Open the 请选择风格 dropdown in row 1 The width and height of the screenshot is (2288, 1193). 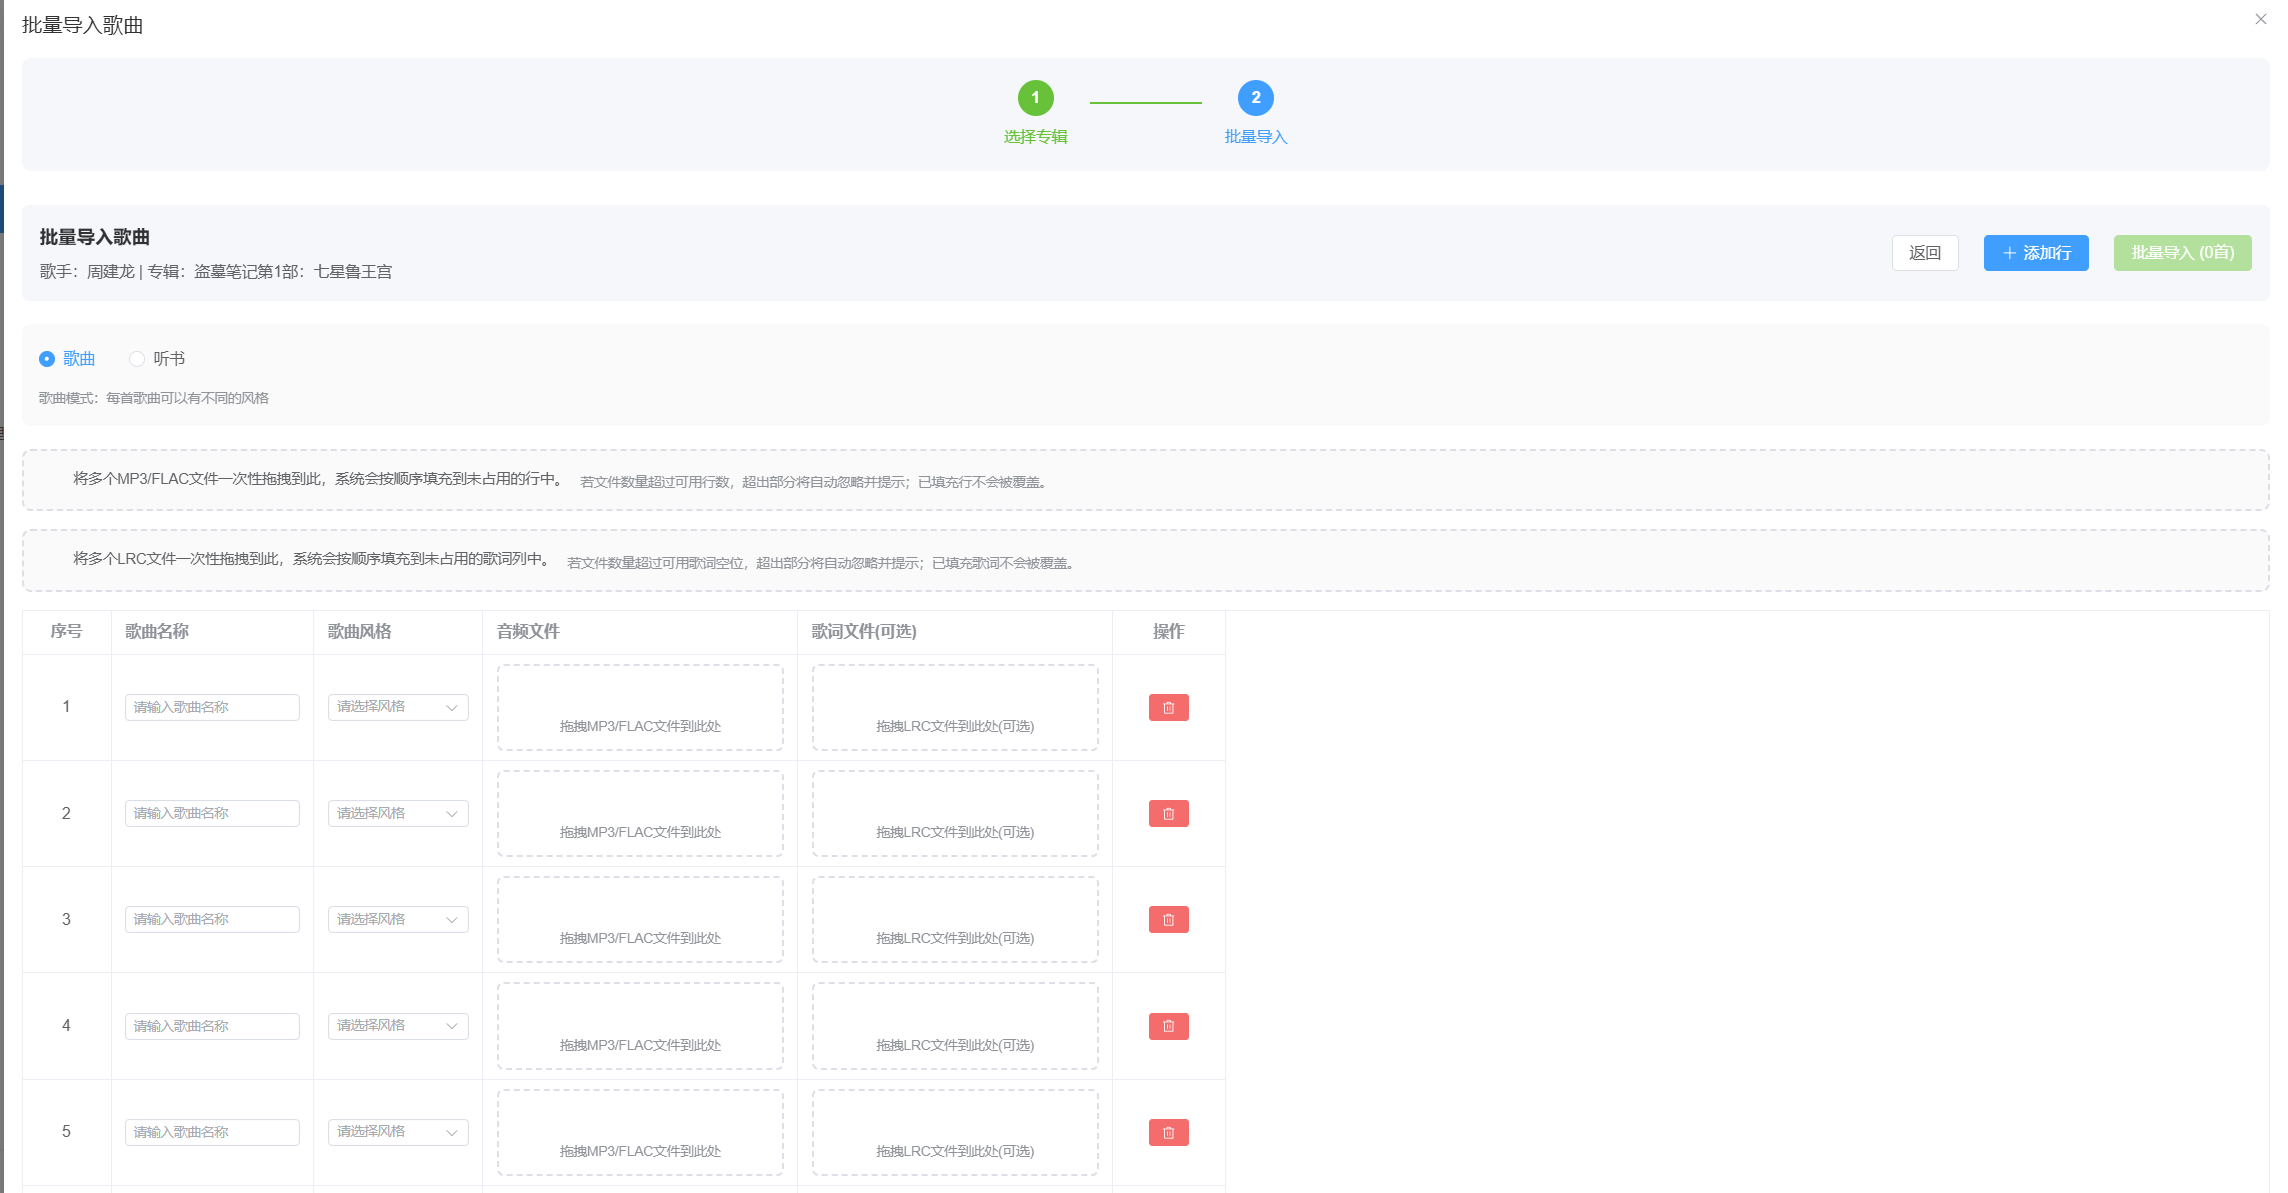(397, 707)
